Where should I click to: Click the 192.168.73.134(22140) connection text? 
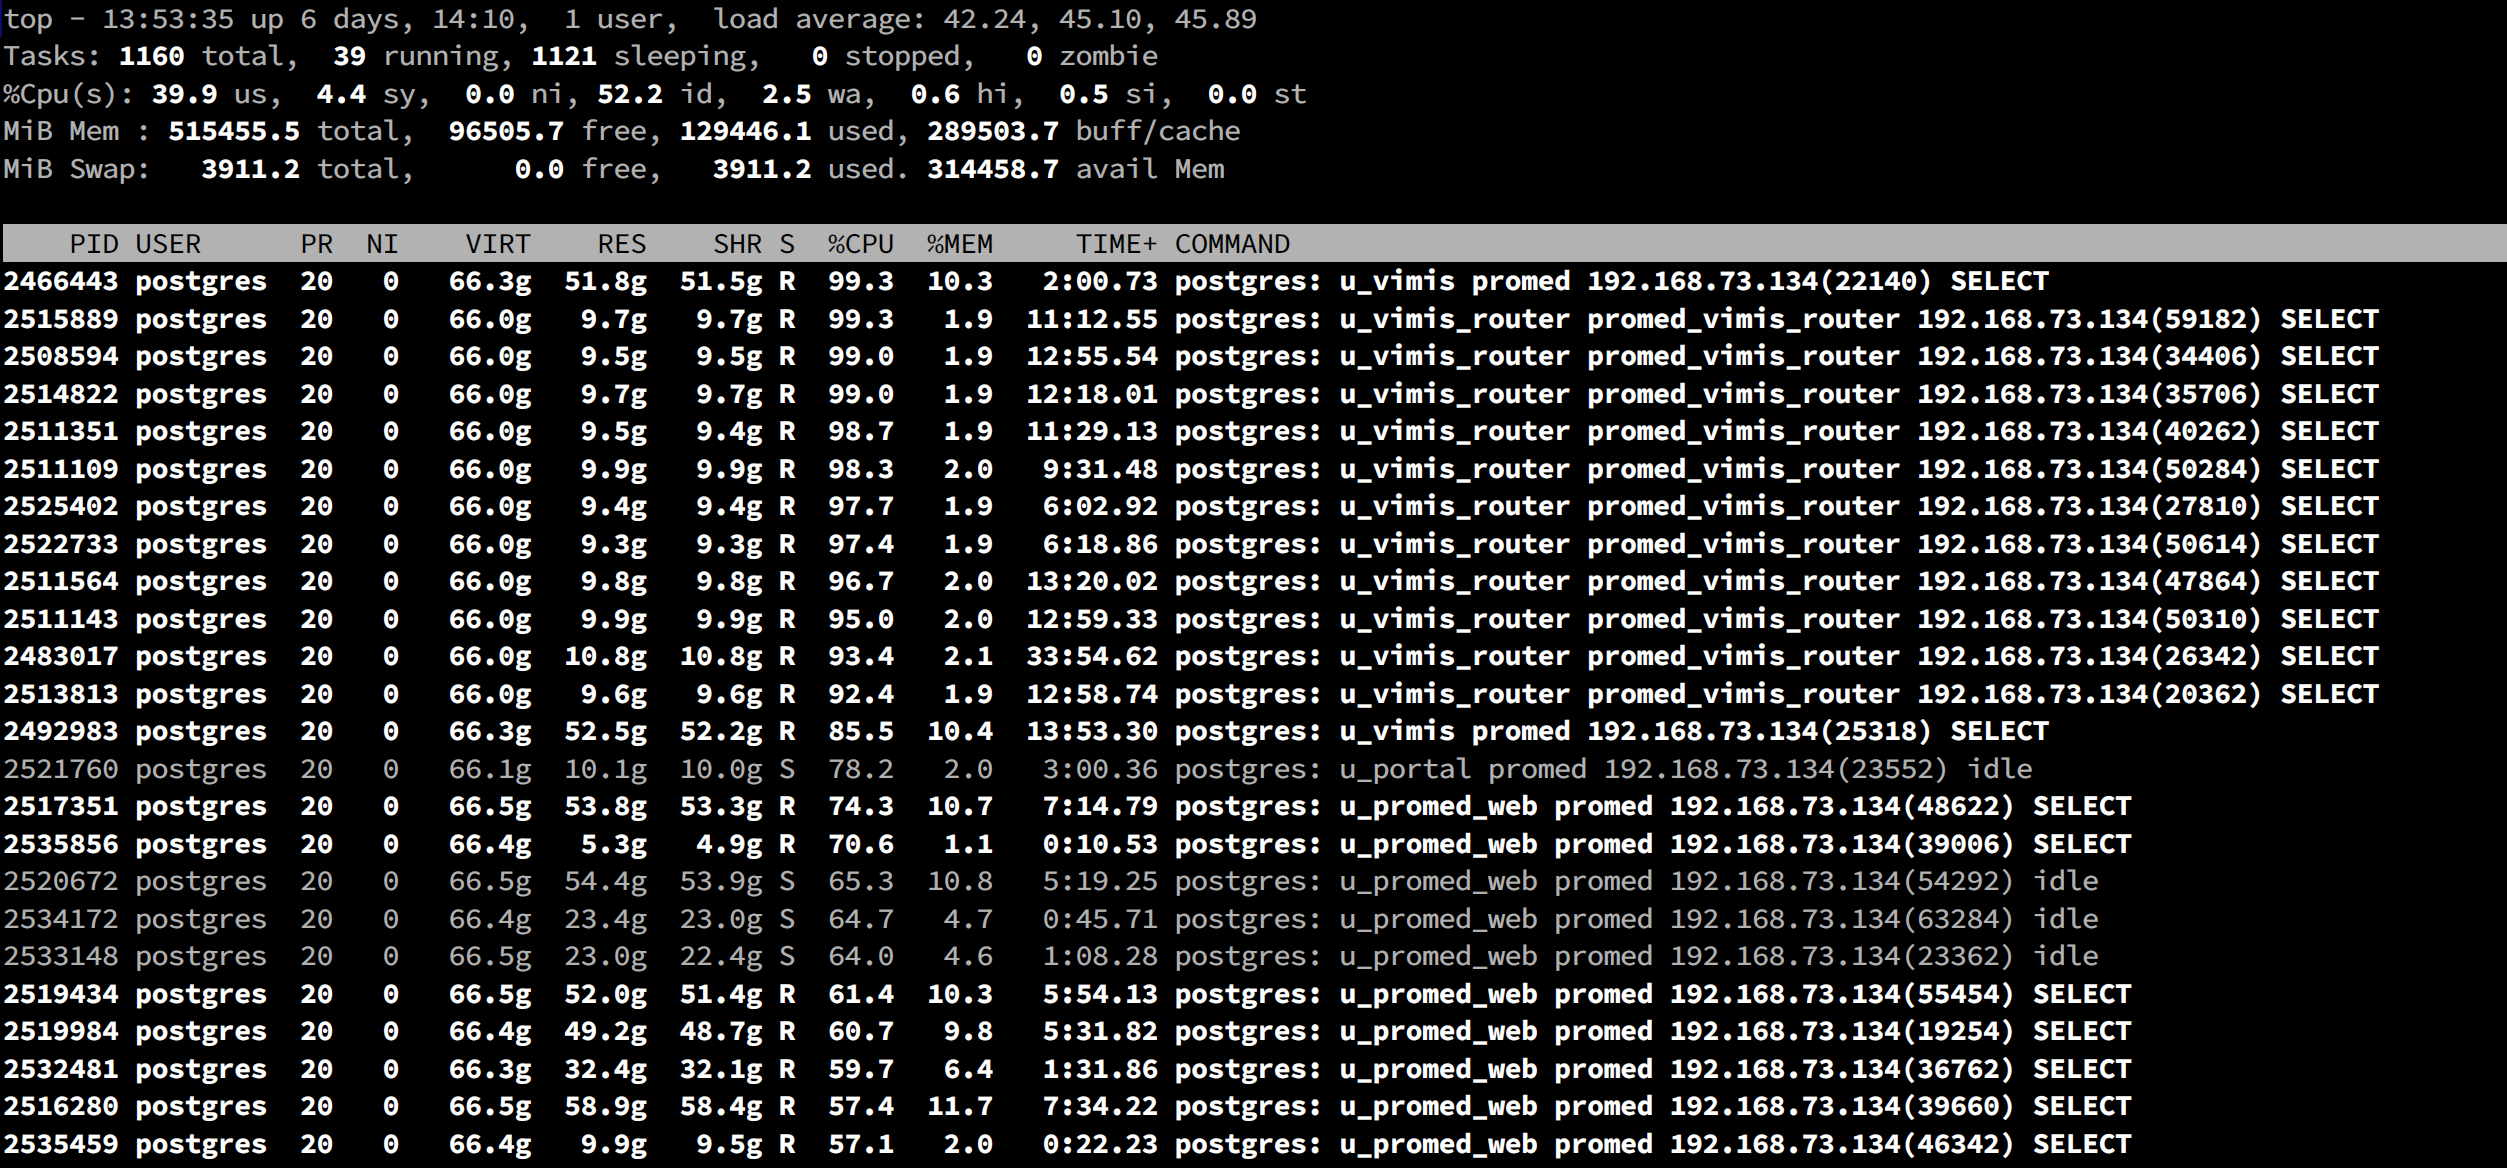[1760, 281]
